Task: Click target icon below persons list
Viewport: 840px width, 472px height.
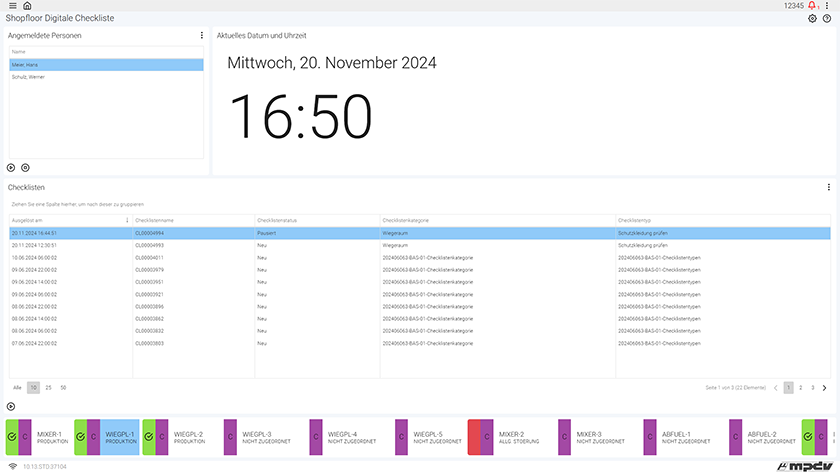Action: pyautogui.click(x=25, y=168)
